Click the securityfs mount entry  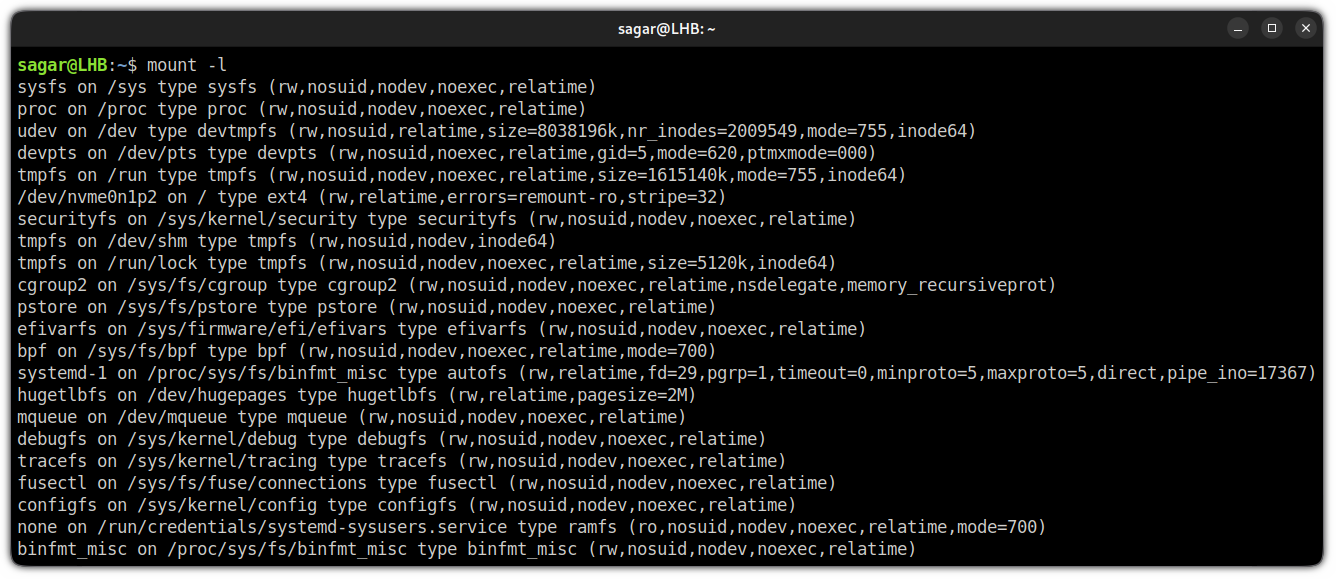pyautogui.click(x=437, y=219)
